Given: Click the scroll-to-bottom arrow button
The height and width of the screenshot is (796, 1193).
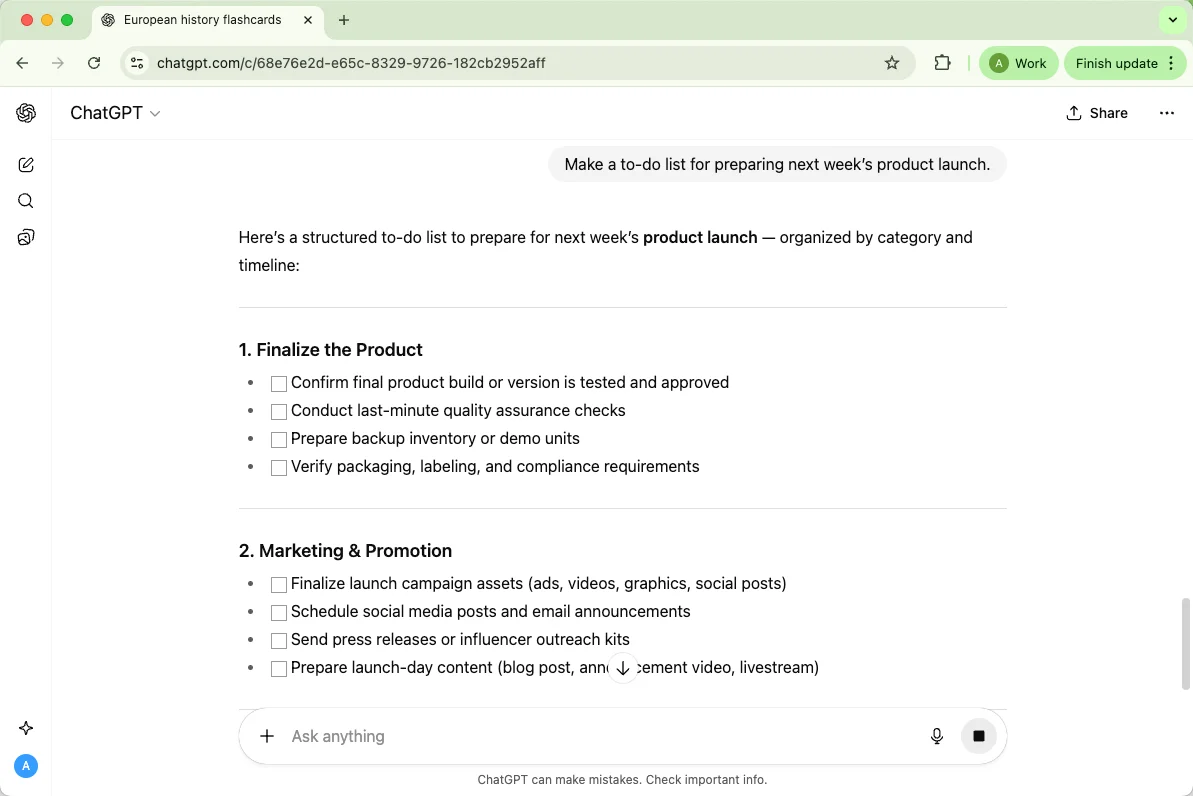Looking at the screenshot, I should click(623, 668).
